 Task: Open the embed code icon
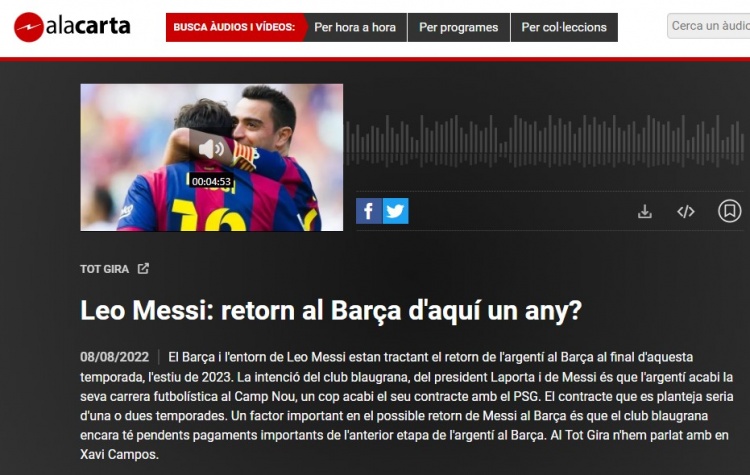[x=685, y=211]
